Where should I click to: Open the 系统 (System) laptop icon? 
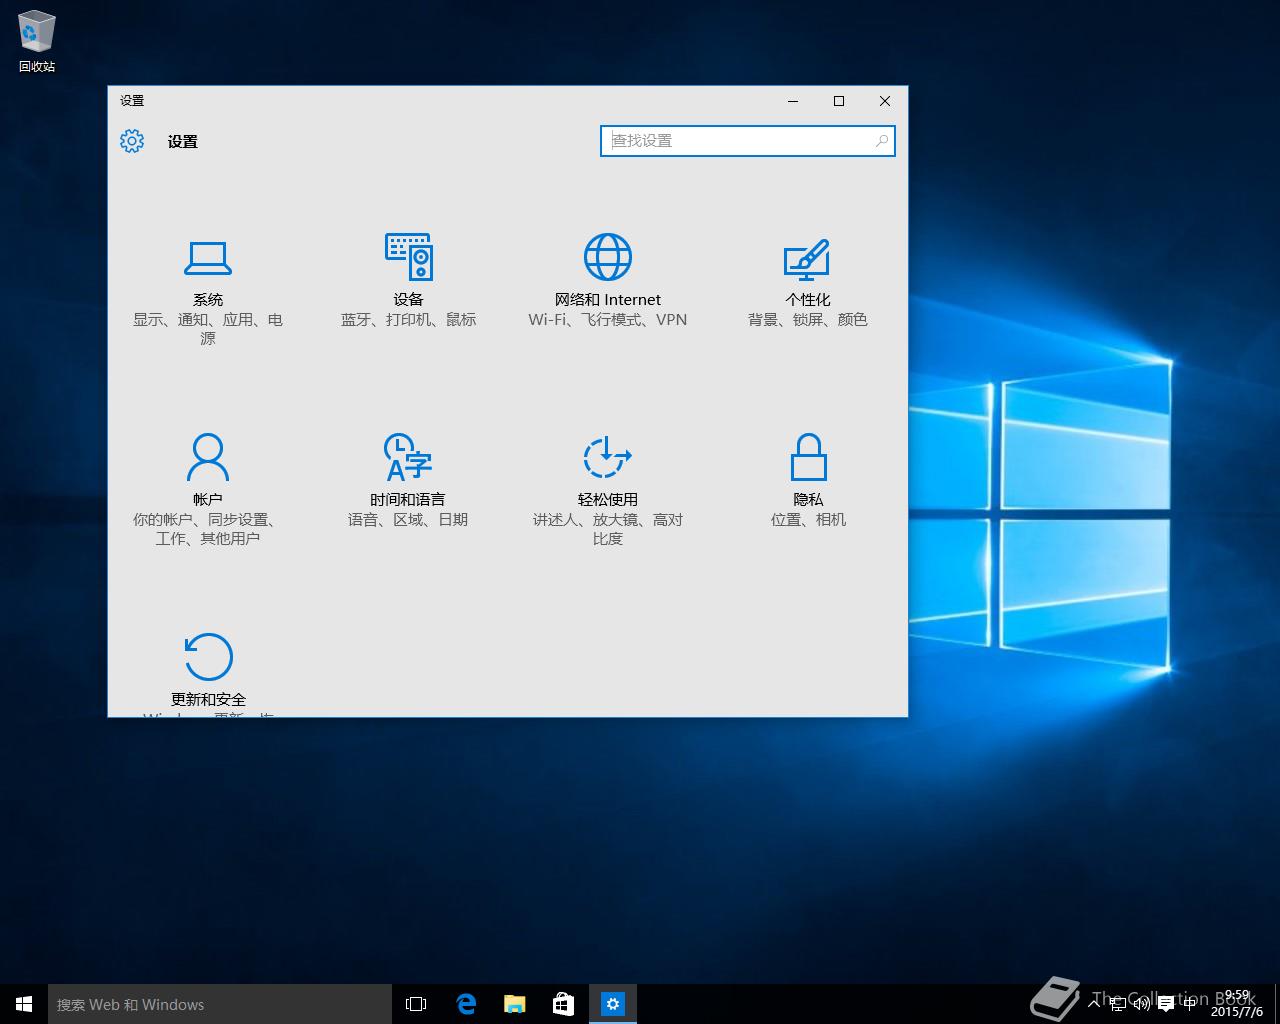208,258
